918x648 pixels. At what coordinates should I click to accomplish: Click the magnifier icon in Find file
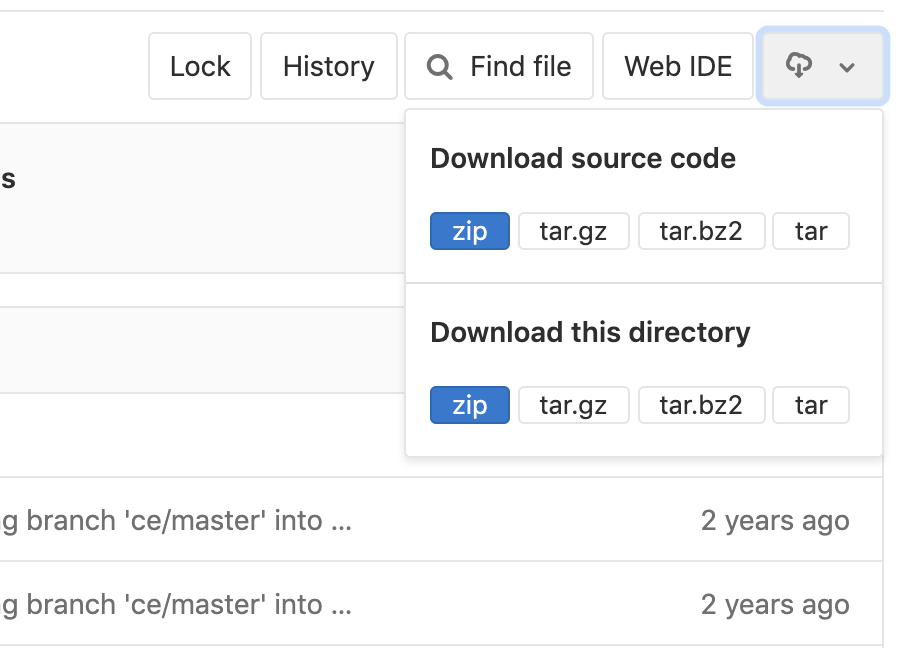click(439, 67)
